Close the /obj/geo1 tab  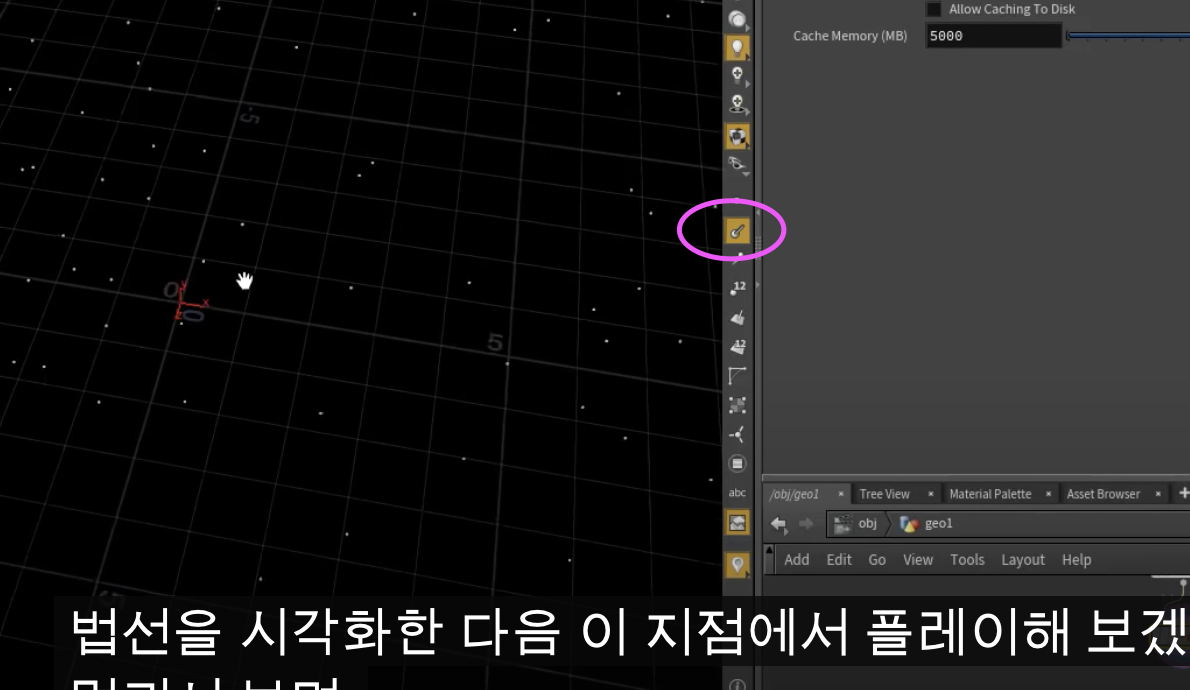[840, 494]
